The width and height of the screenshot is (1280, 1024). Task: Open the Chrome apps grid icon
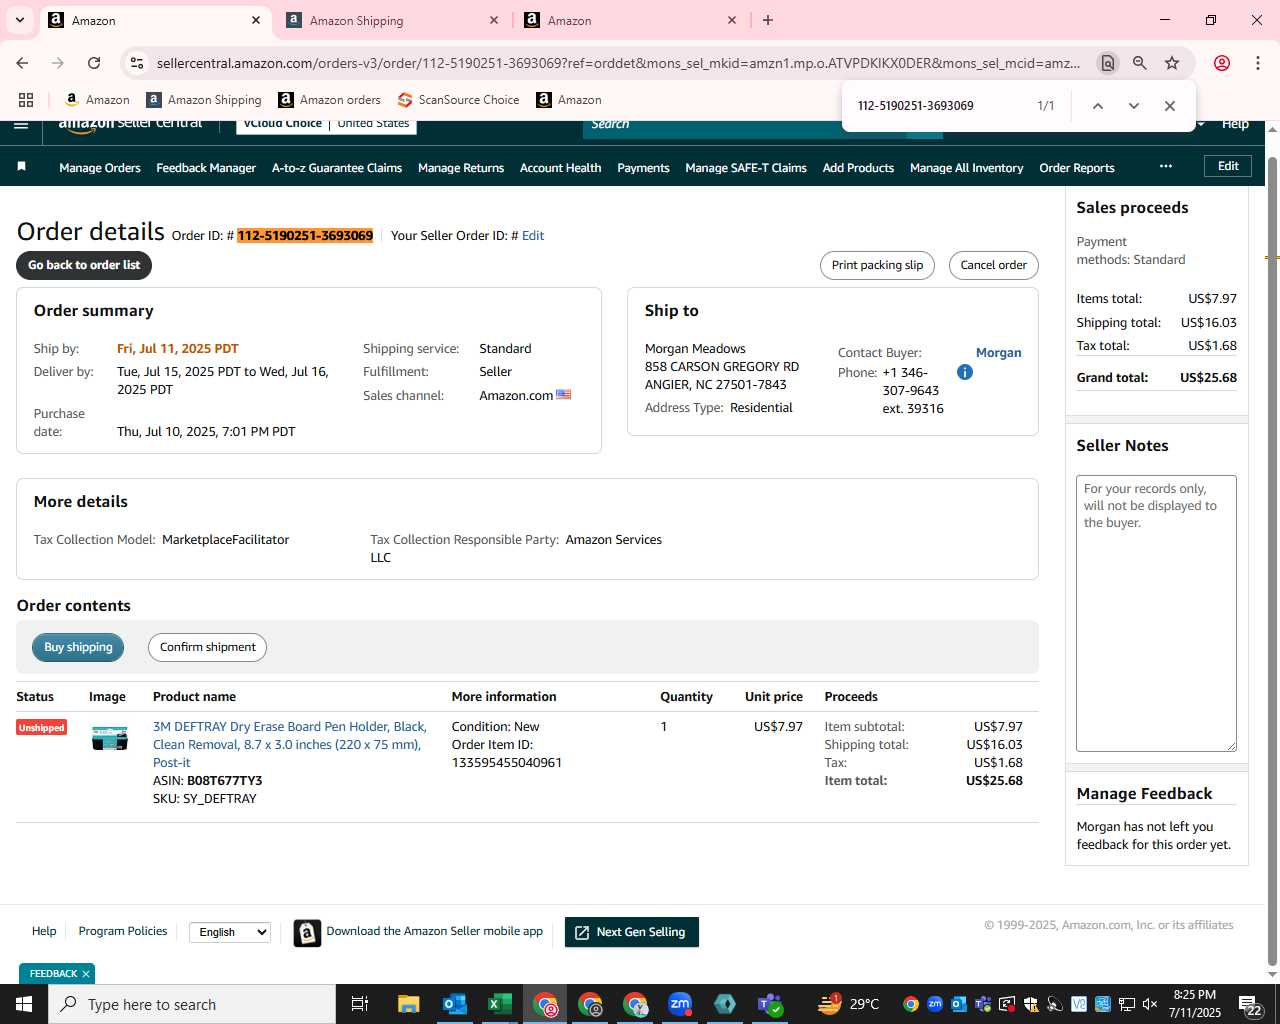(26, 100)
